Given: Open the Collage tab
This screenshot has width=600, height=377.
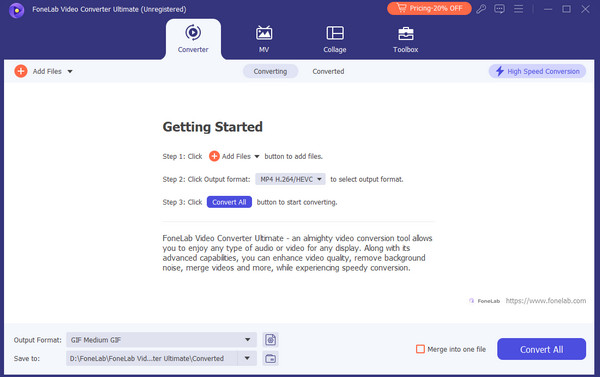Looking at the screenshot, I should (335, 39).
